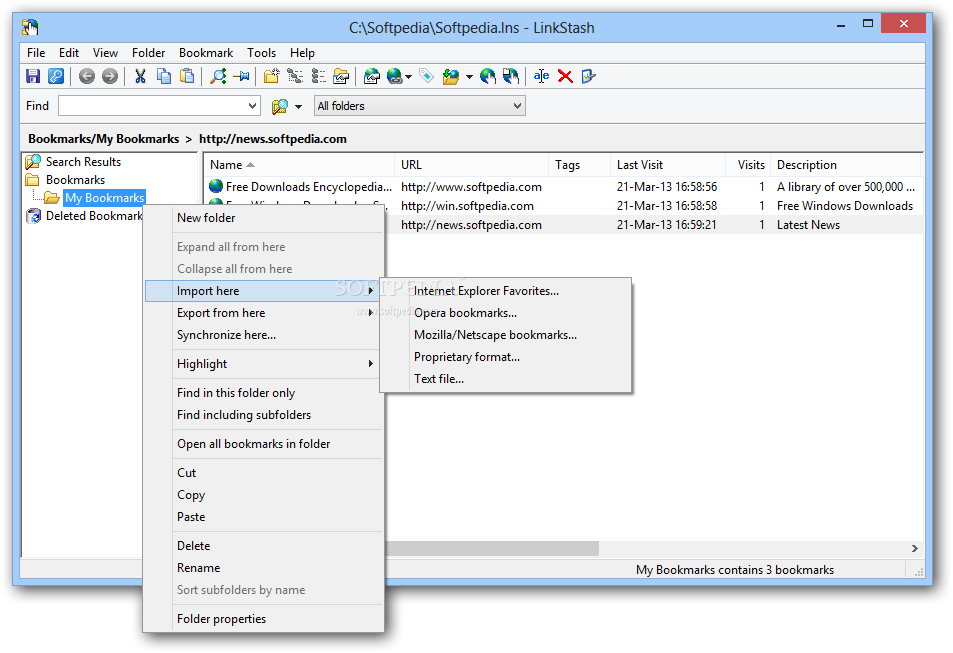Choose Delete in the context menu
The image size is (953, 653).
click(x=264, y=545)
